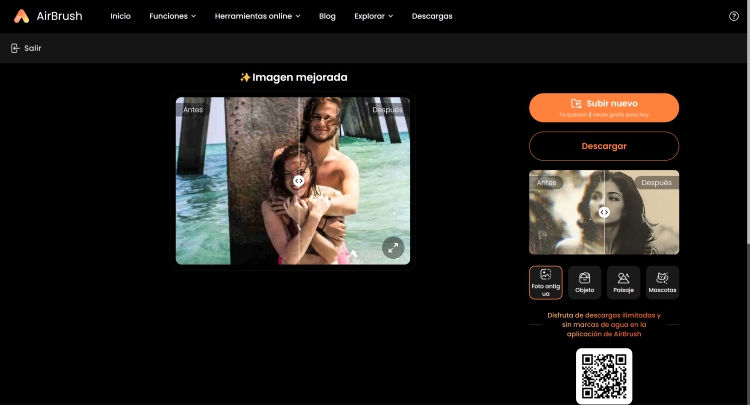Expand the enhanced image to fullscreen
The image size is (750, 405).
point(393,248)
